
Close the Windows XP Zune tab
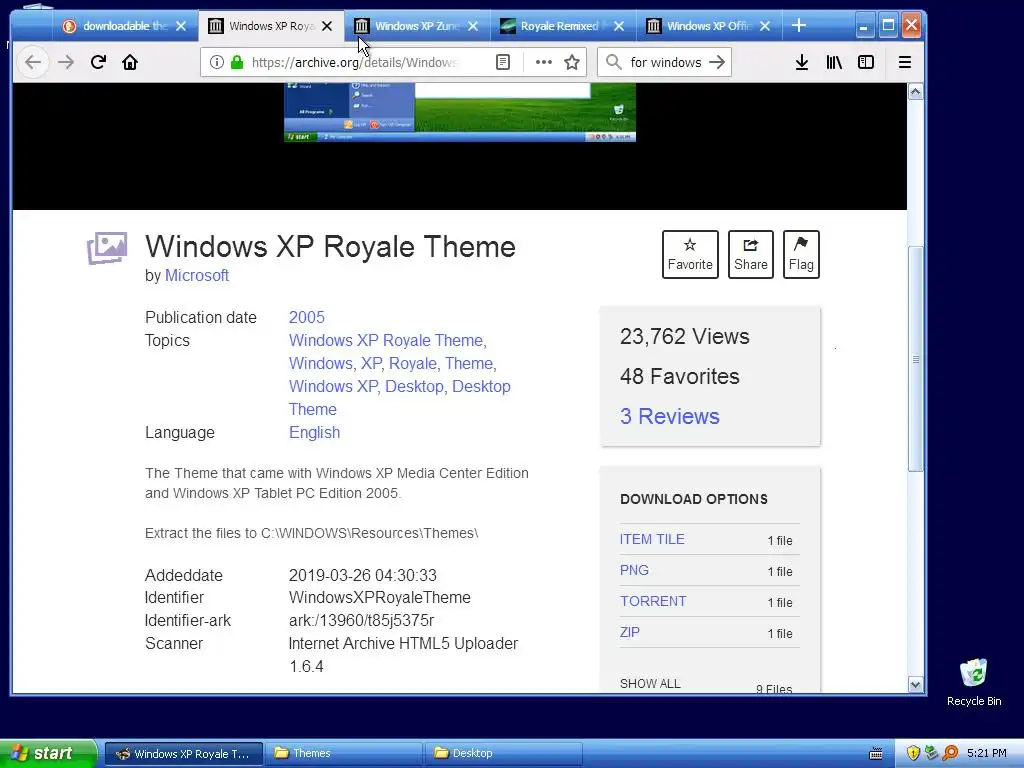tap(473, 26)
